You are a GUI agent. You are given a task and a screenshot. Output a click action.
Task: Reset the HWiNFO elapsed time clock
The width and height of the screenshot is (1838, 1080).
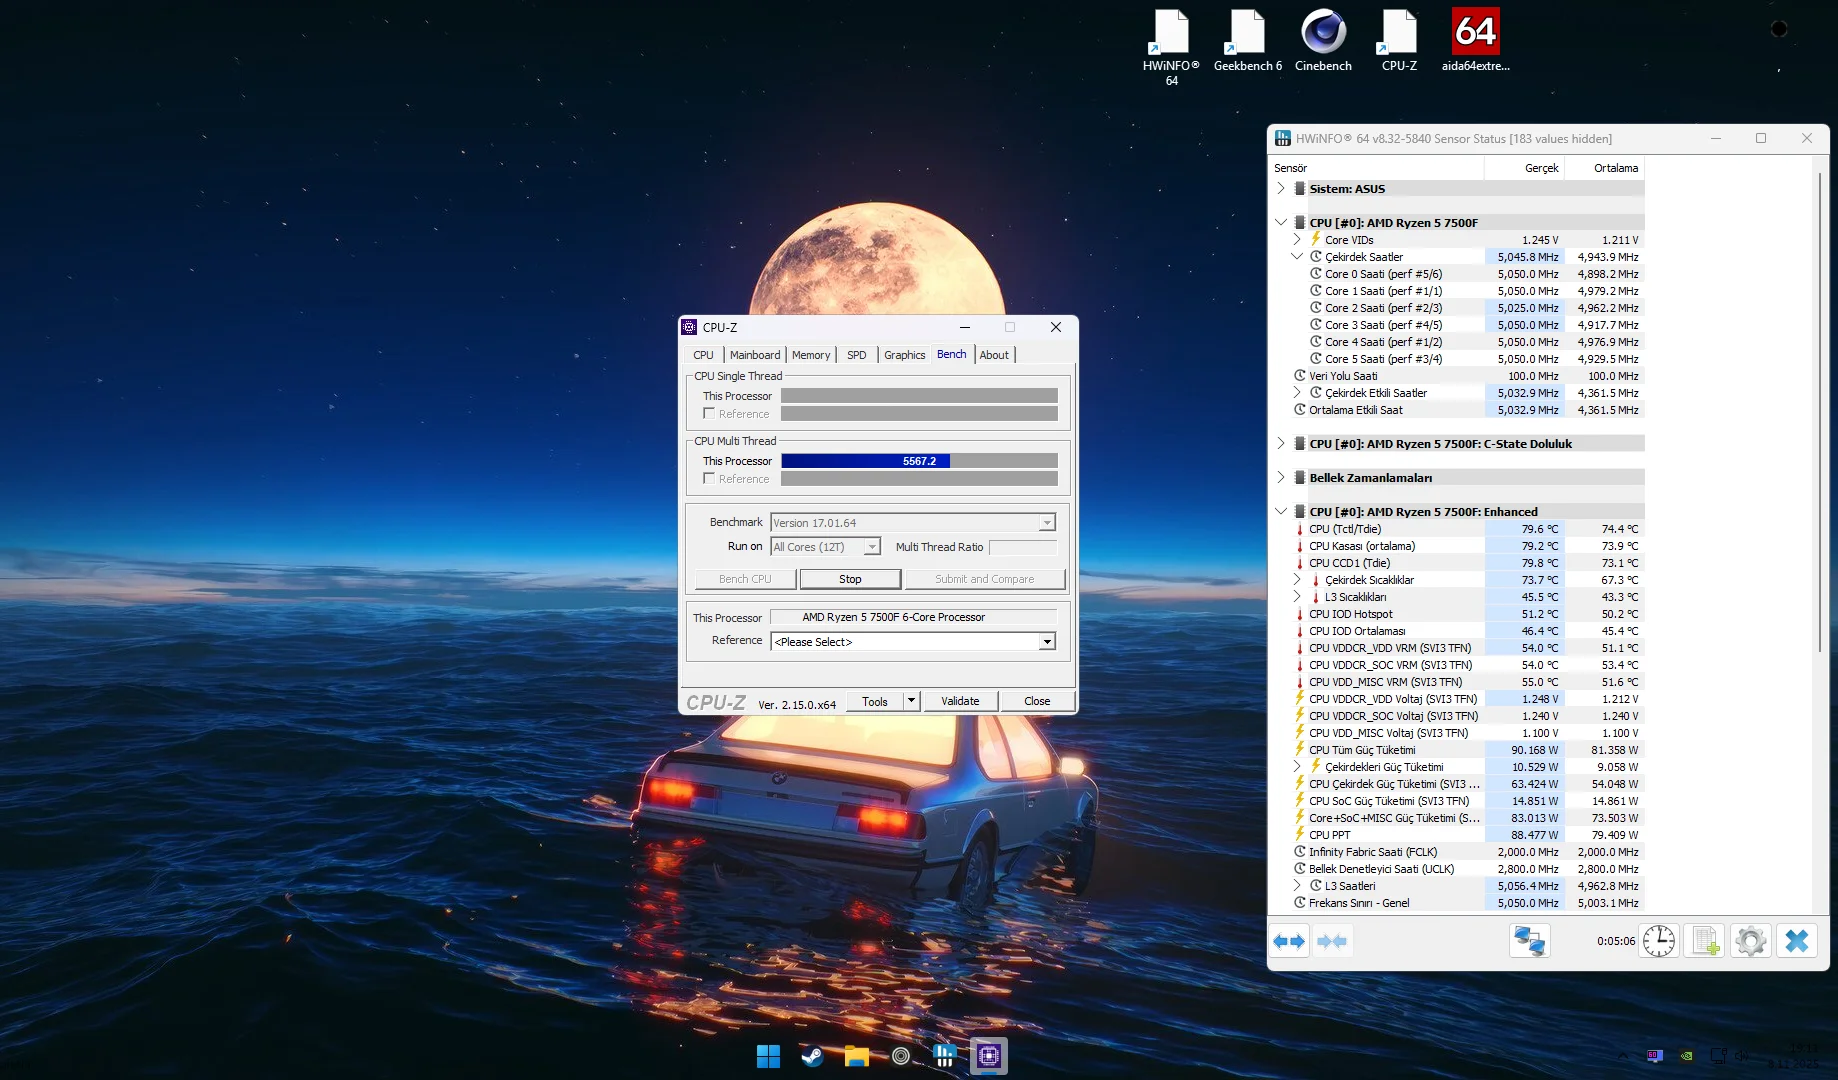(x=1658, y=941)
